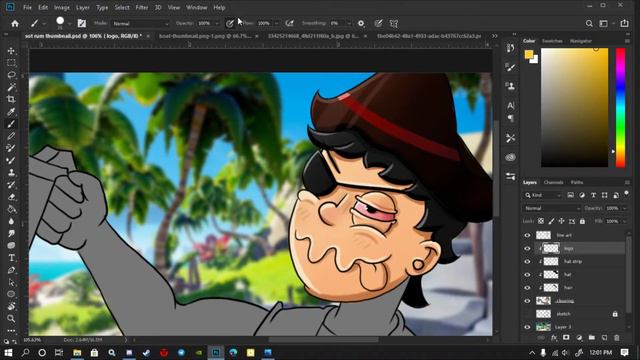Screen dimensions: 640x360
Task: Toggle lock all layer icon
Action: click(x=582, y=221)
